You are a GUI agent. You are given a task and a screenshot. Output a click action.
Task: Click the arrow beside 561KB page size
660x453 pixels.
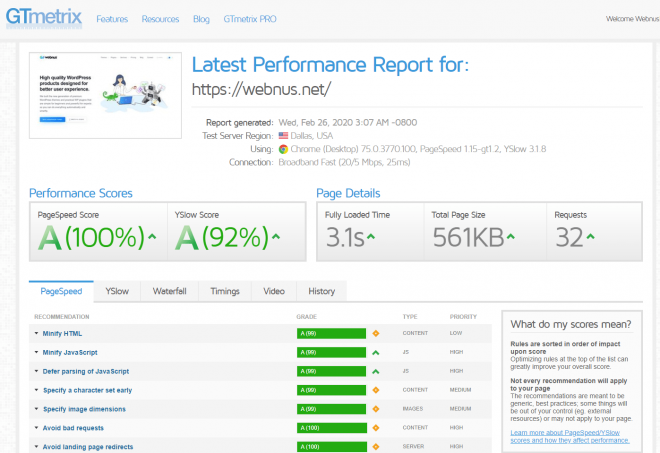(x=511, y=237)
